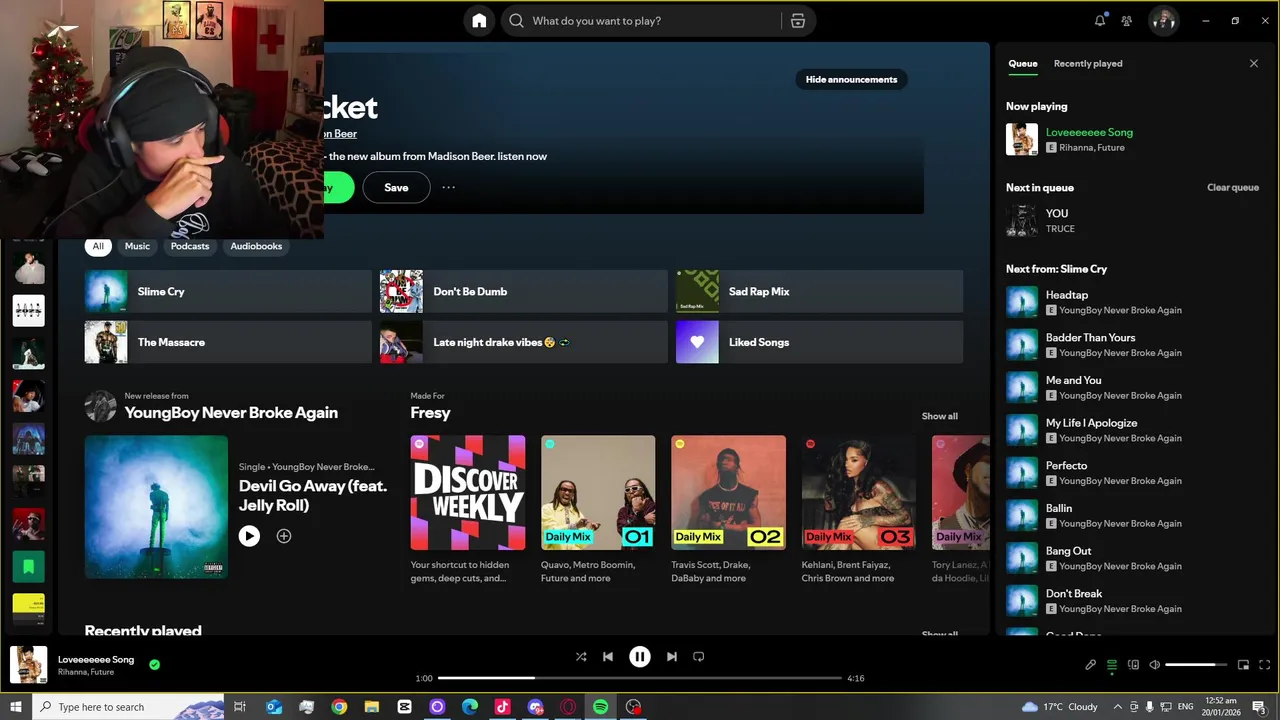Show hidden system tray icons

[x=1117, y=707]
